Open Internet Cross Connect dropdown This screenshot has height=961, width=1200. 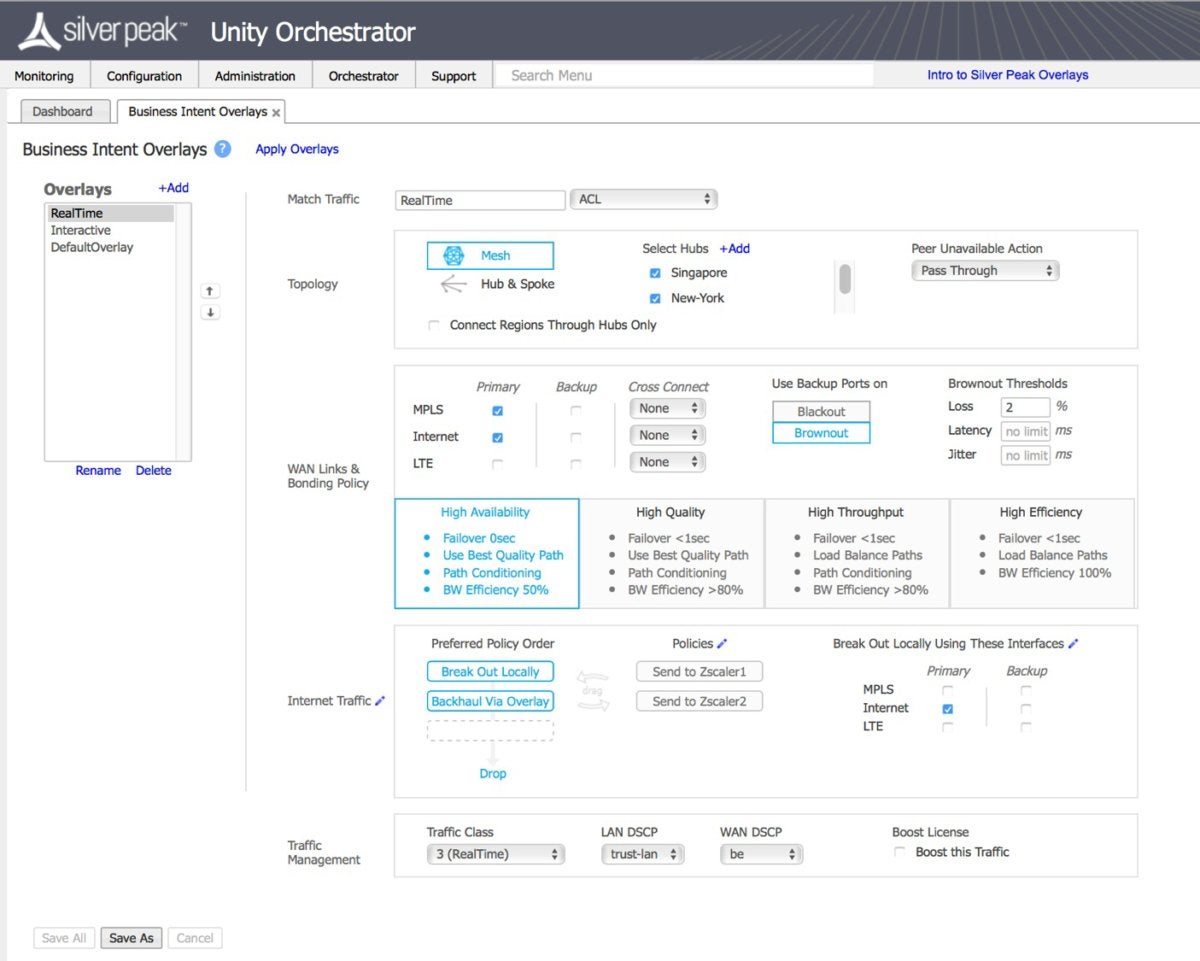pyautogui.click(x=667, y=435)
